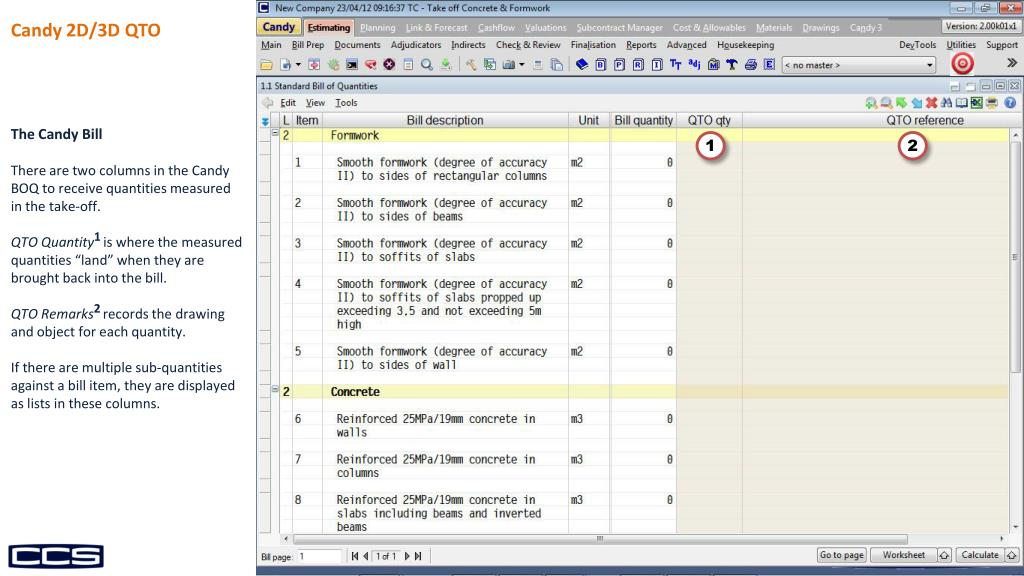Click the green download arrow toolbar icon

click(x=446, y=64)
